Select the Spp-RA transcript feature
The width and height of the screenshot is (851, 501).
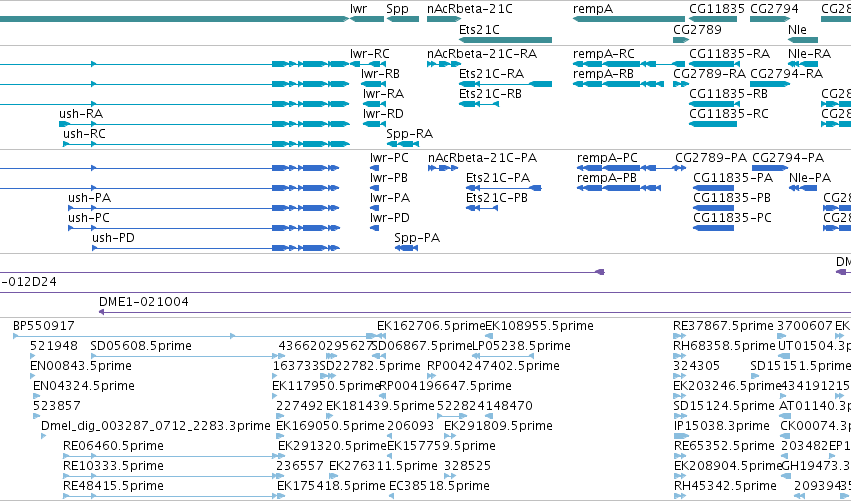point(403,144)
